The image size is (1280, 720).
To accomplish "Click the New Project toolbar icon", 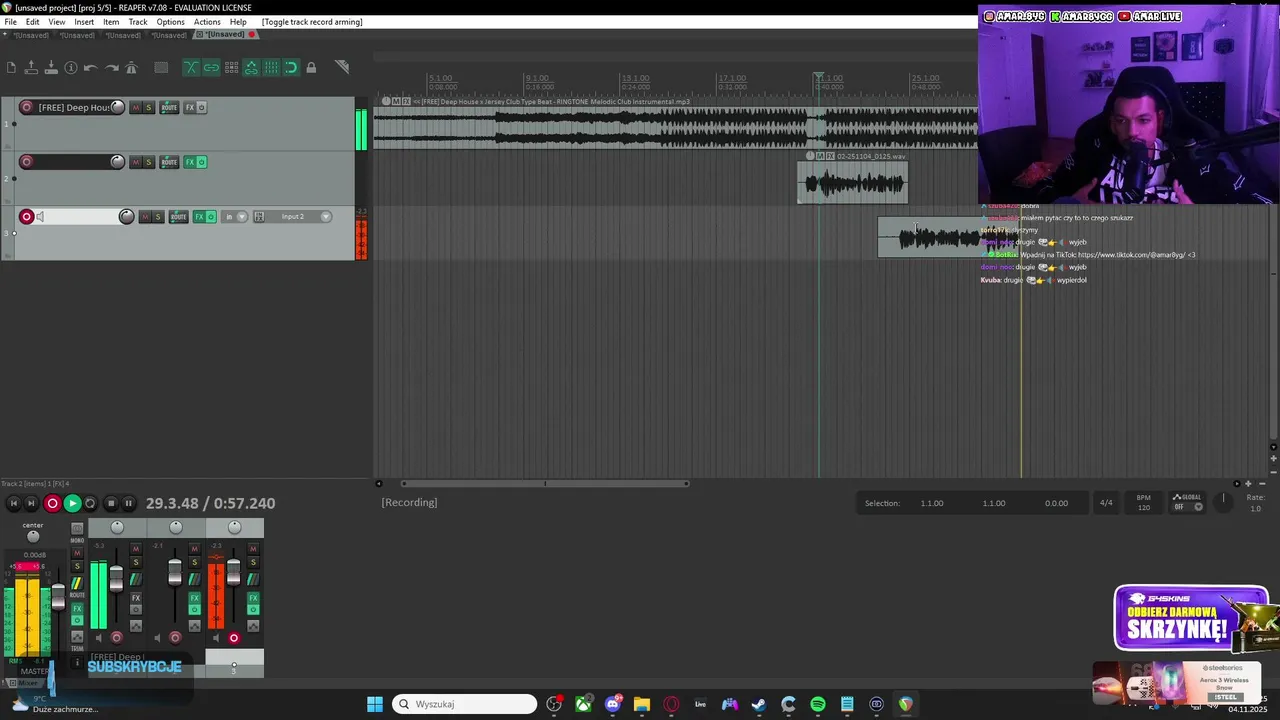I will click(11, 68).
